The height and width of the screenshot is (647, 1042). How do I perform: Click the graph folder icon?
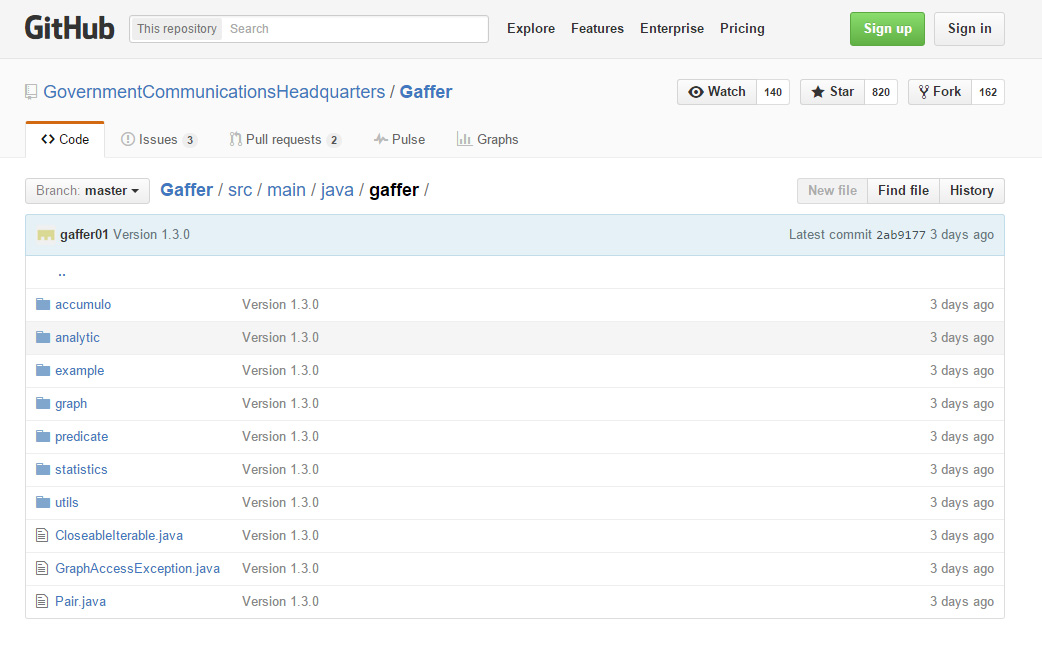click(43, 403)
